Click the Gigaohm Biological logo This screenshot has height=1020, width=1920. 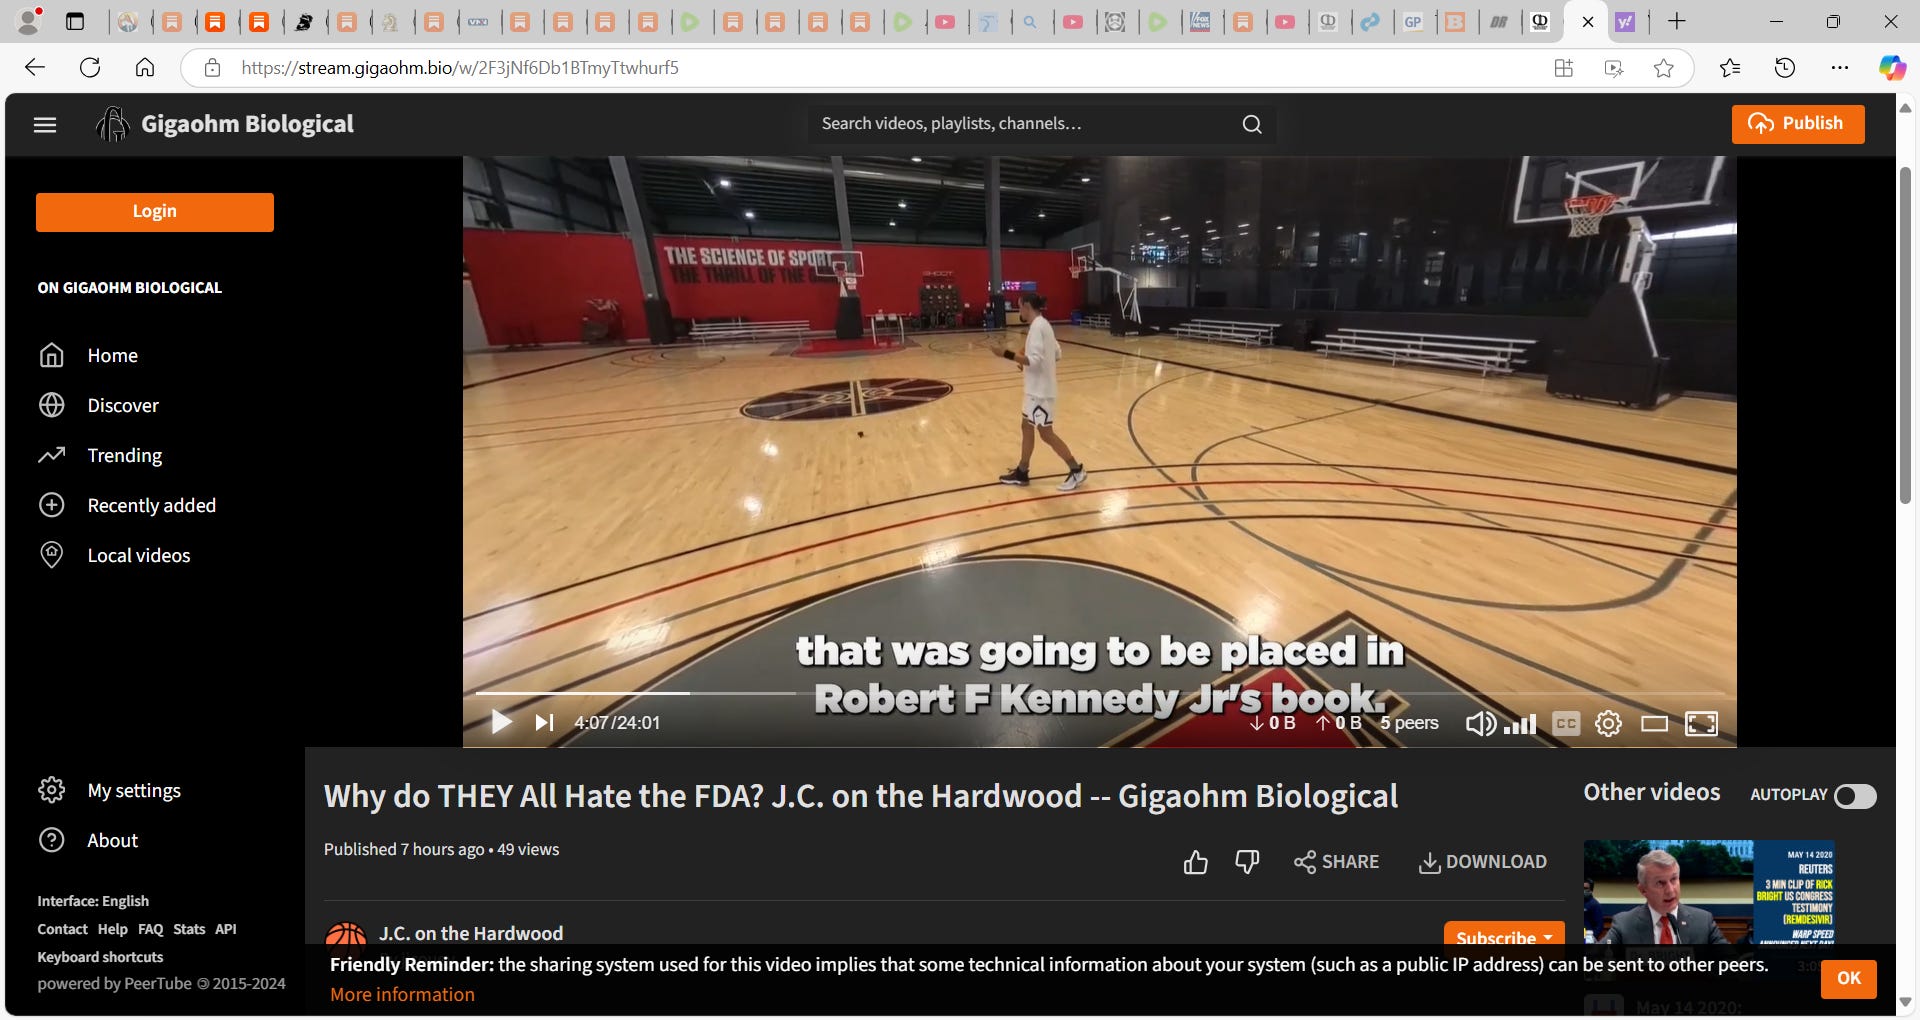(224, 124)
